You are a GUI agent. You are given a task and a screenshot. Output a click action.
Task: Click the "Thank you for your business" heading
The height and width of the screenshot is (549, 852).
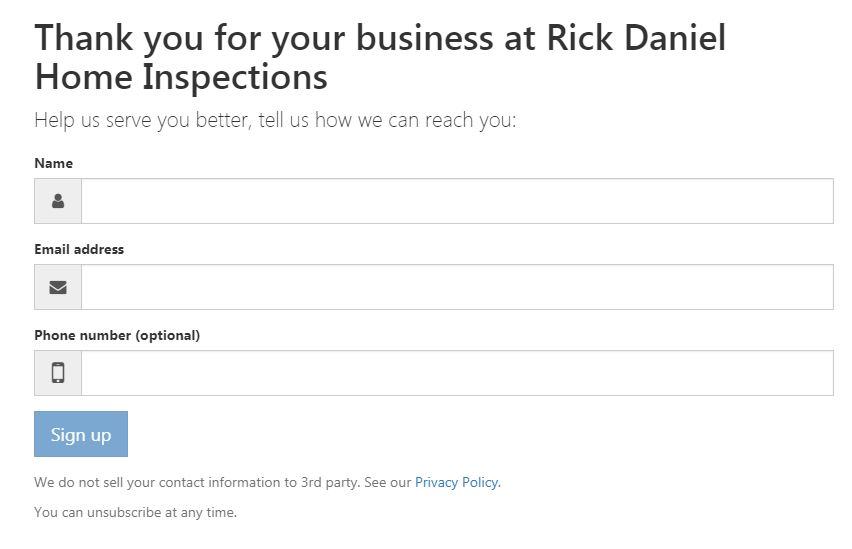[265, 38]
